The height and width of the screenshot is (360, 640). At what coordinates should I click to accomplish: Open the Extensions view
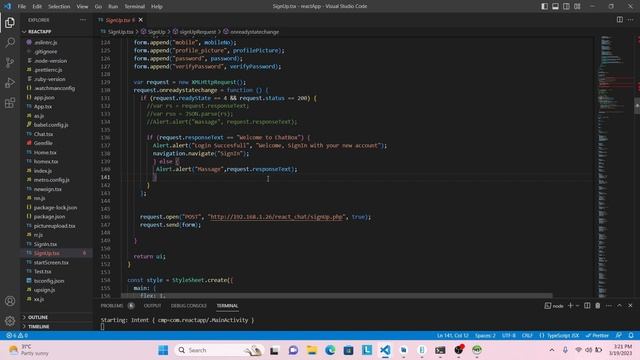[10, 102]
